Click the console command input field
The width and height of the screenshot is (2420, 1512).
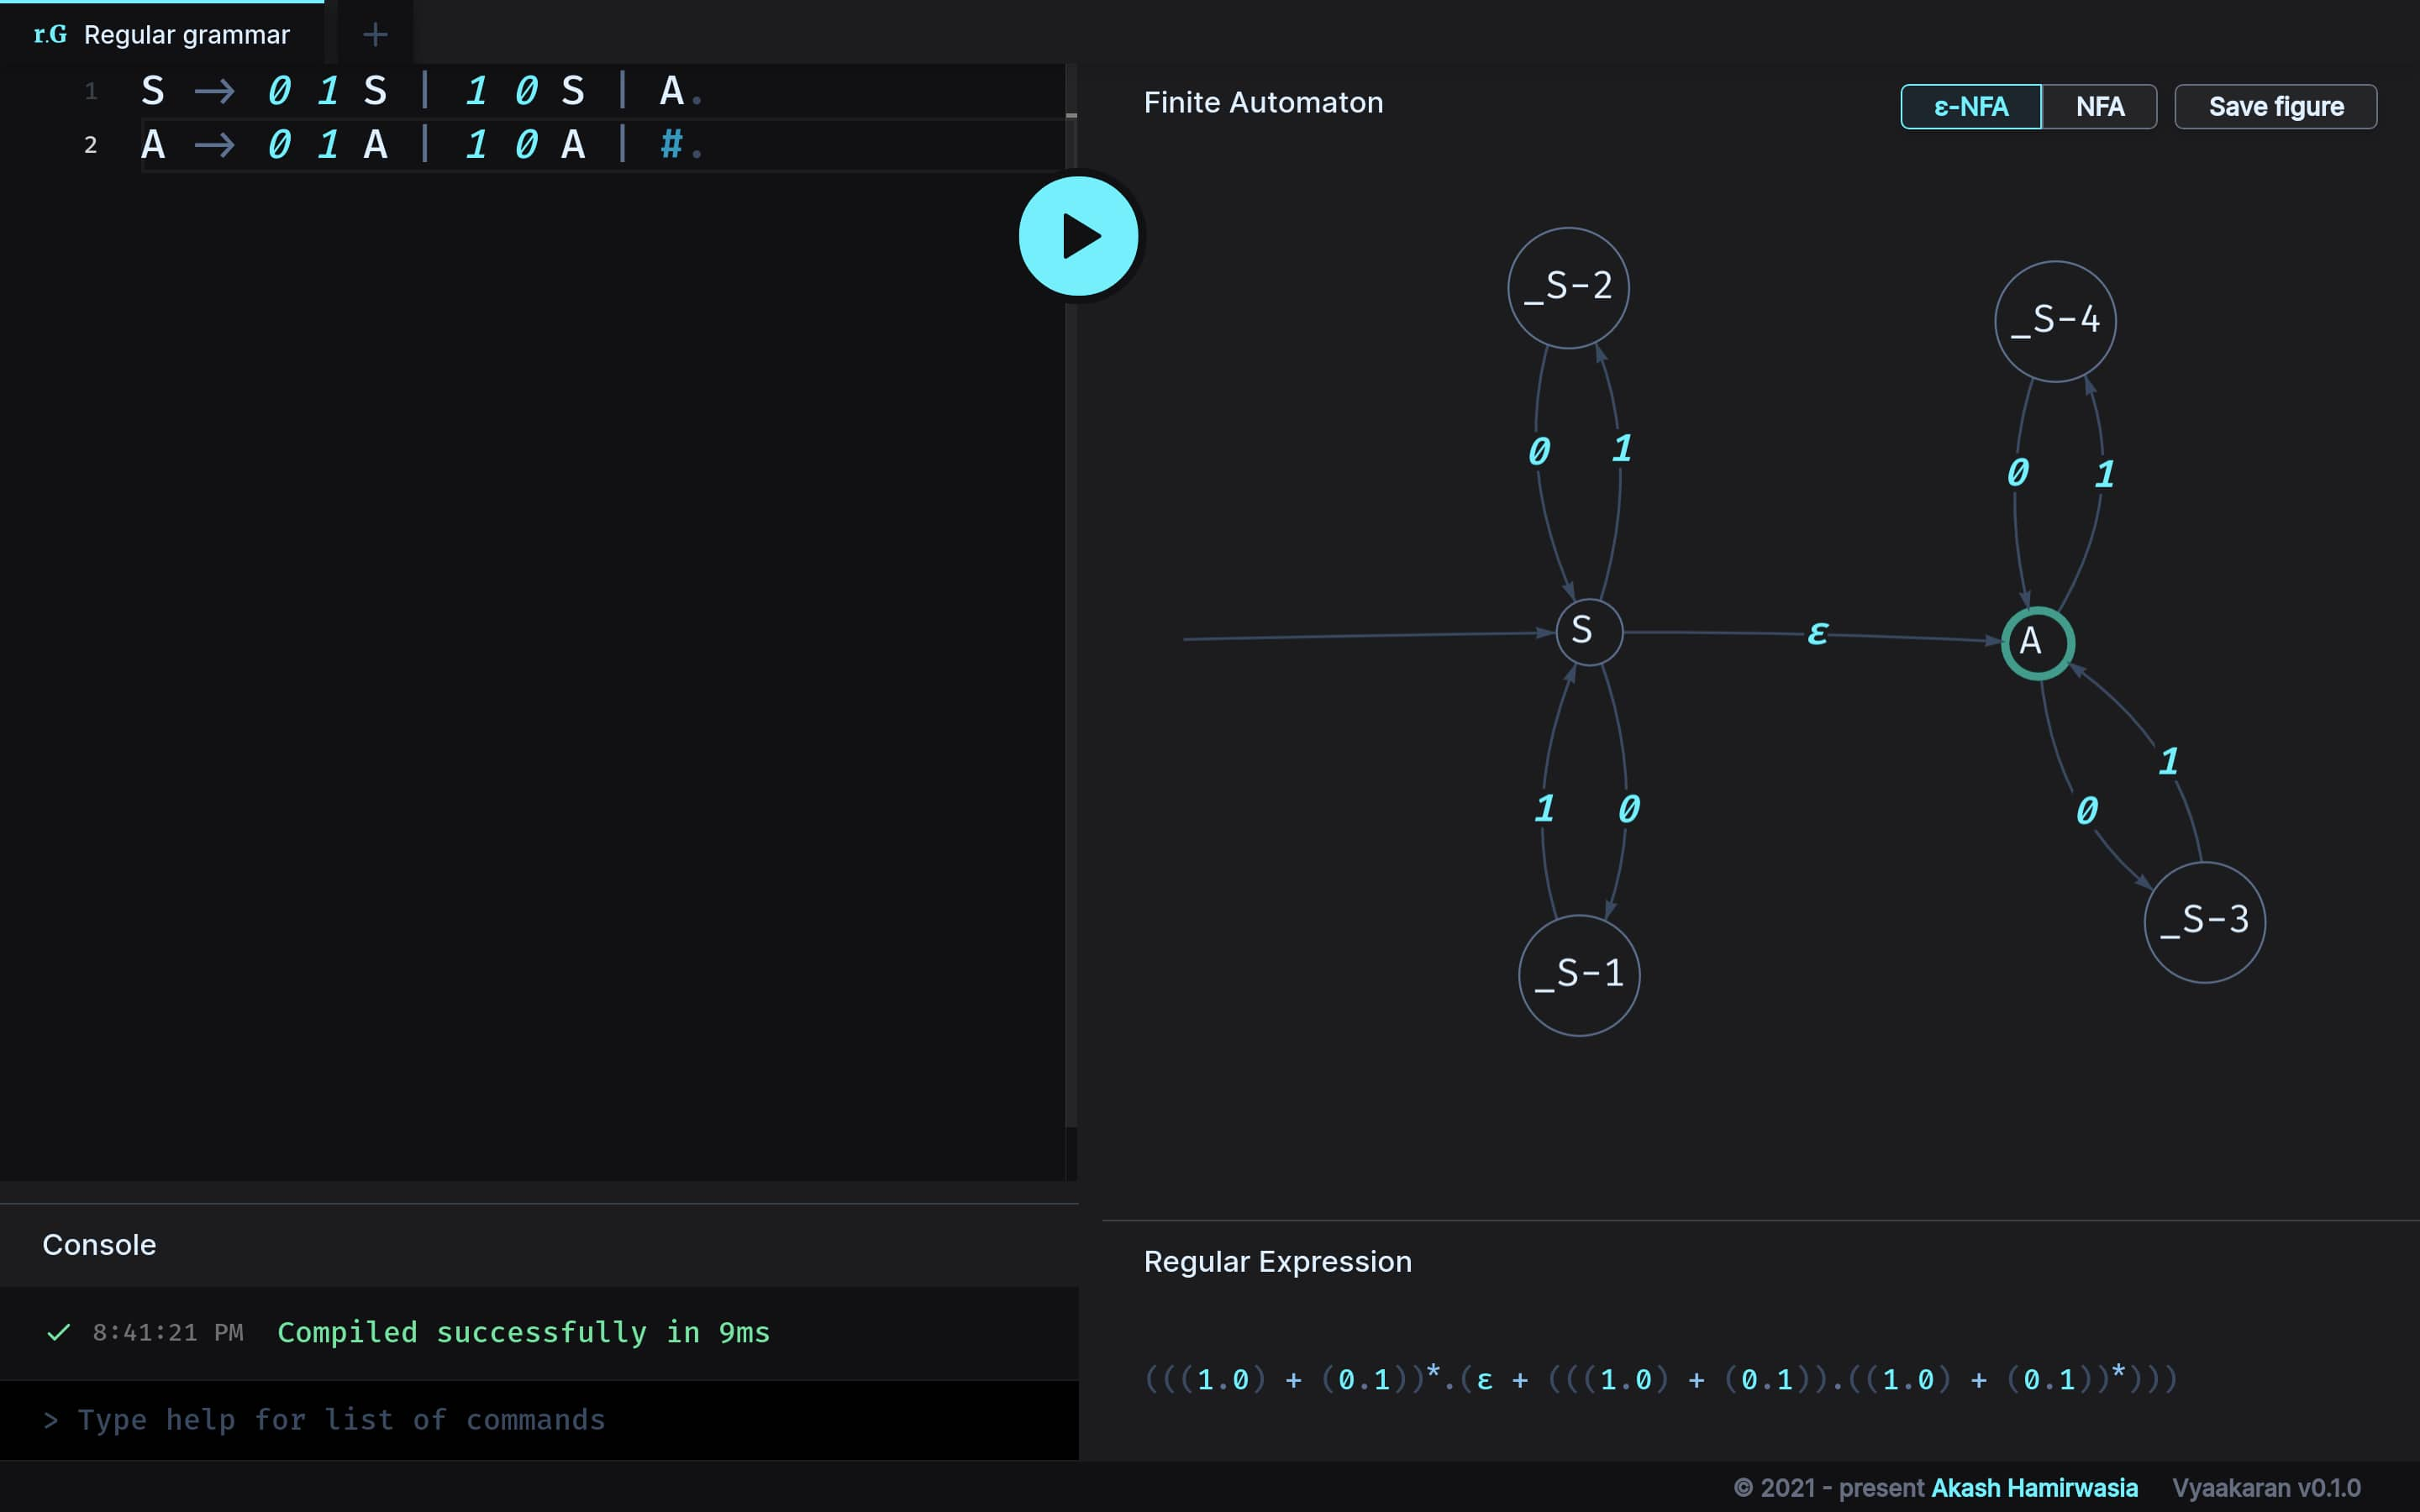point(539,1420)
